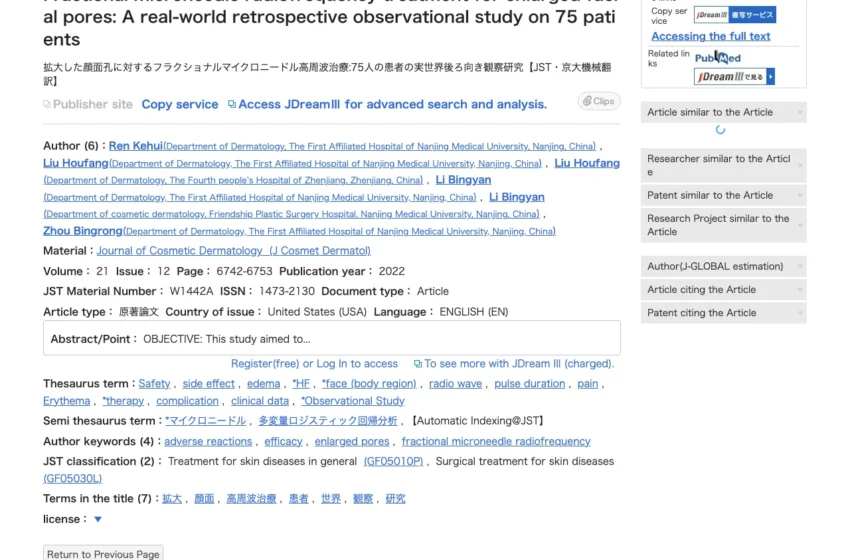Click the Abstract/Point preview box
Screen dimensions: 850x560
[x=332, y=338]
